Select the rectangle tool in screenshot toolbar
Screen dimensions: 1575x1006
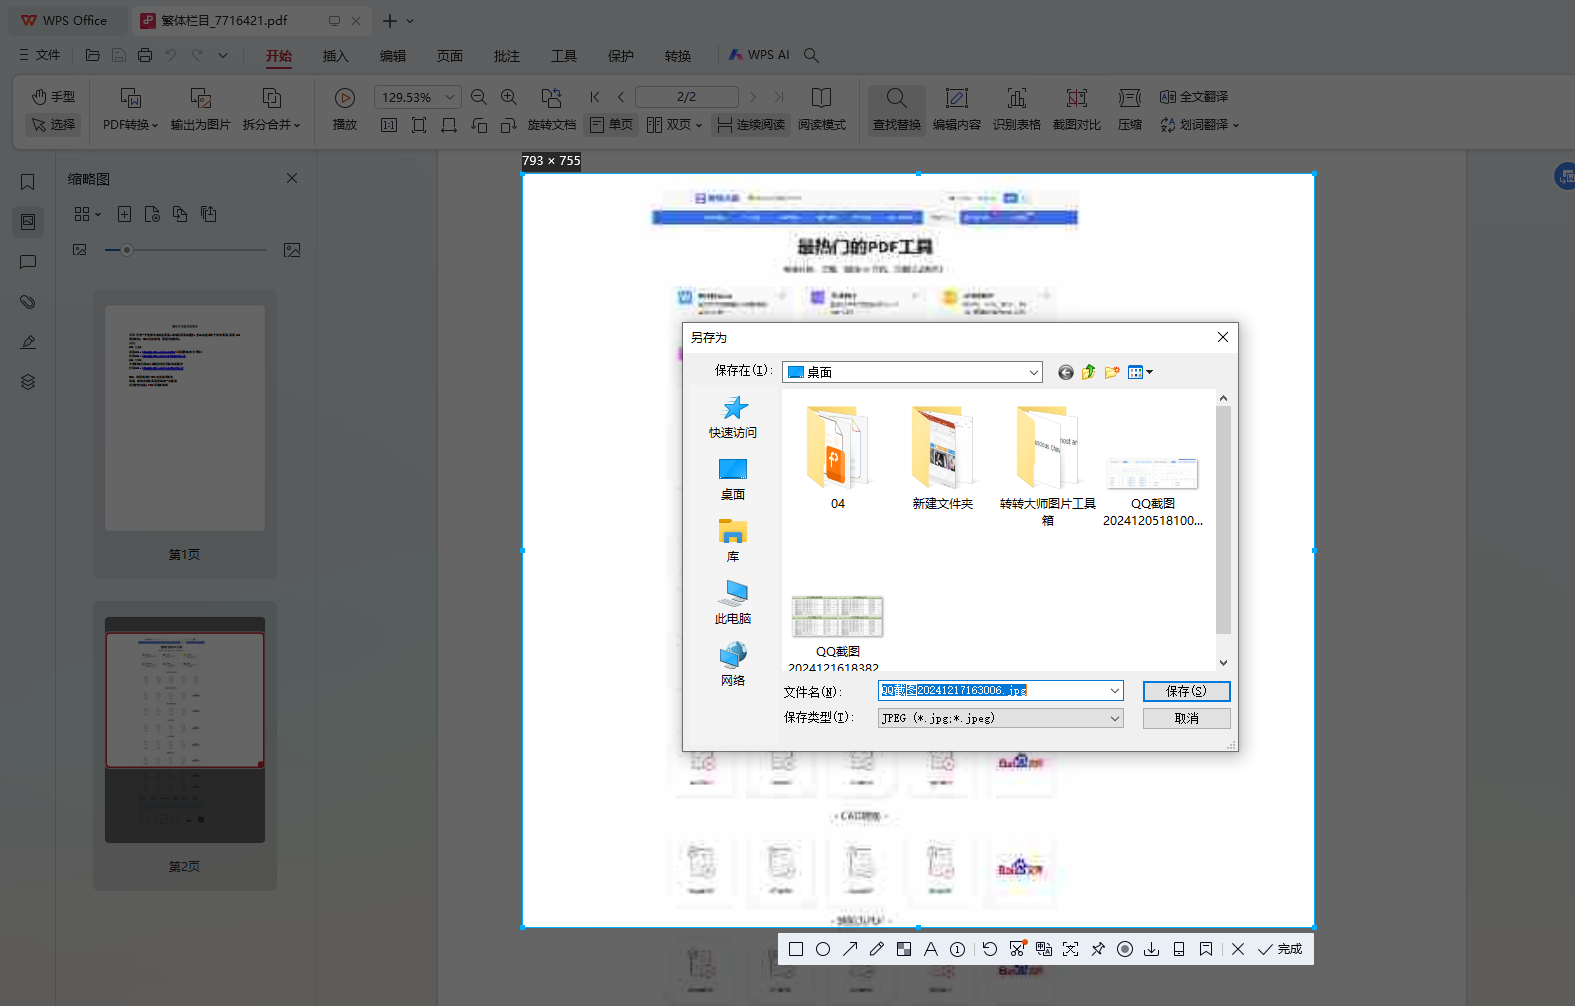click(796, 949)
